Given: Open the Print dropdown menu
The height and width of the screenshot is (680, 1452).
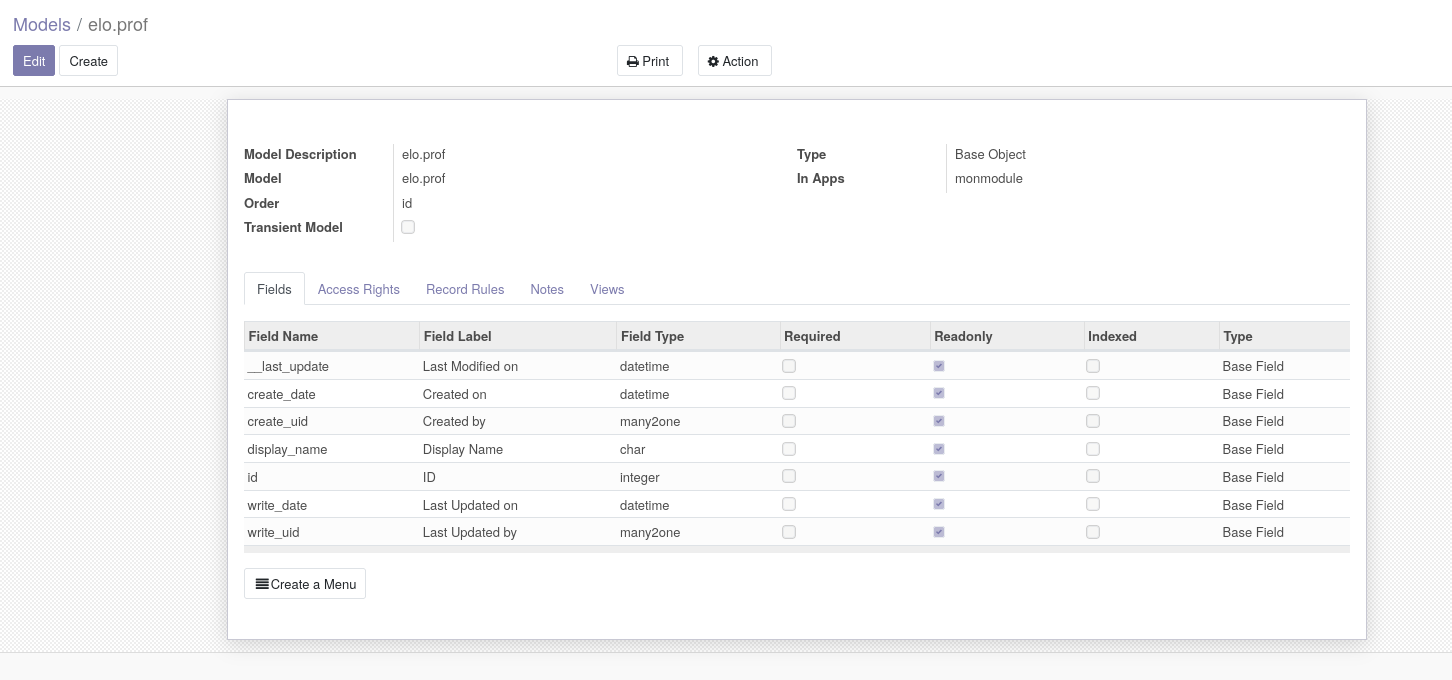Looking at the screenshot, I should point(649,61).
